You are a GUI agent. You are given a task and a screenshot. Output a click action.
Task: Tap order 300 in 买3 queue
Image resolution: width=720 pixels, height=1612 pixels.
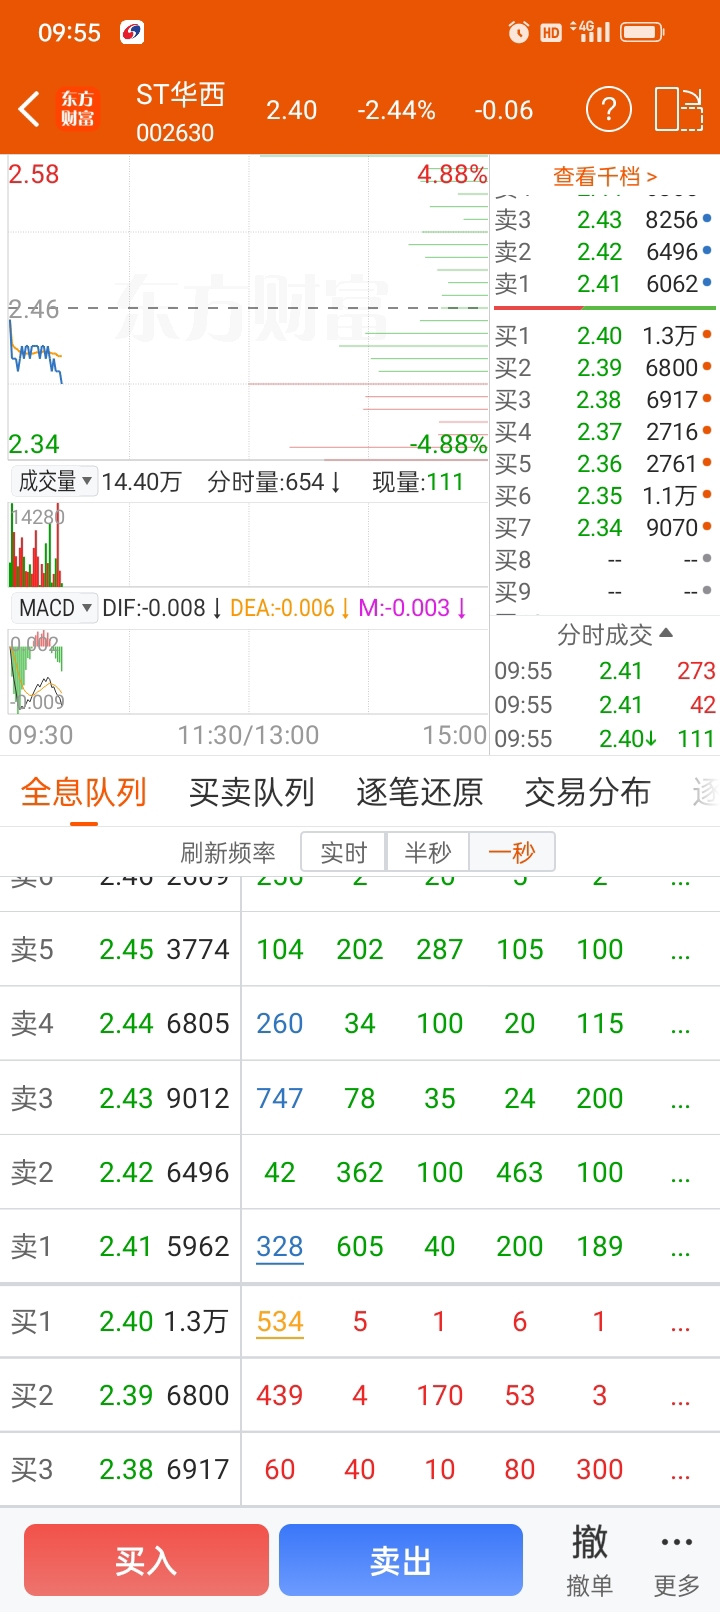600,1469
